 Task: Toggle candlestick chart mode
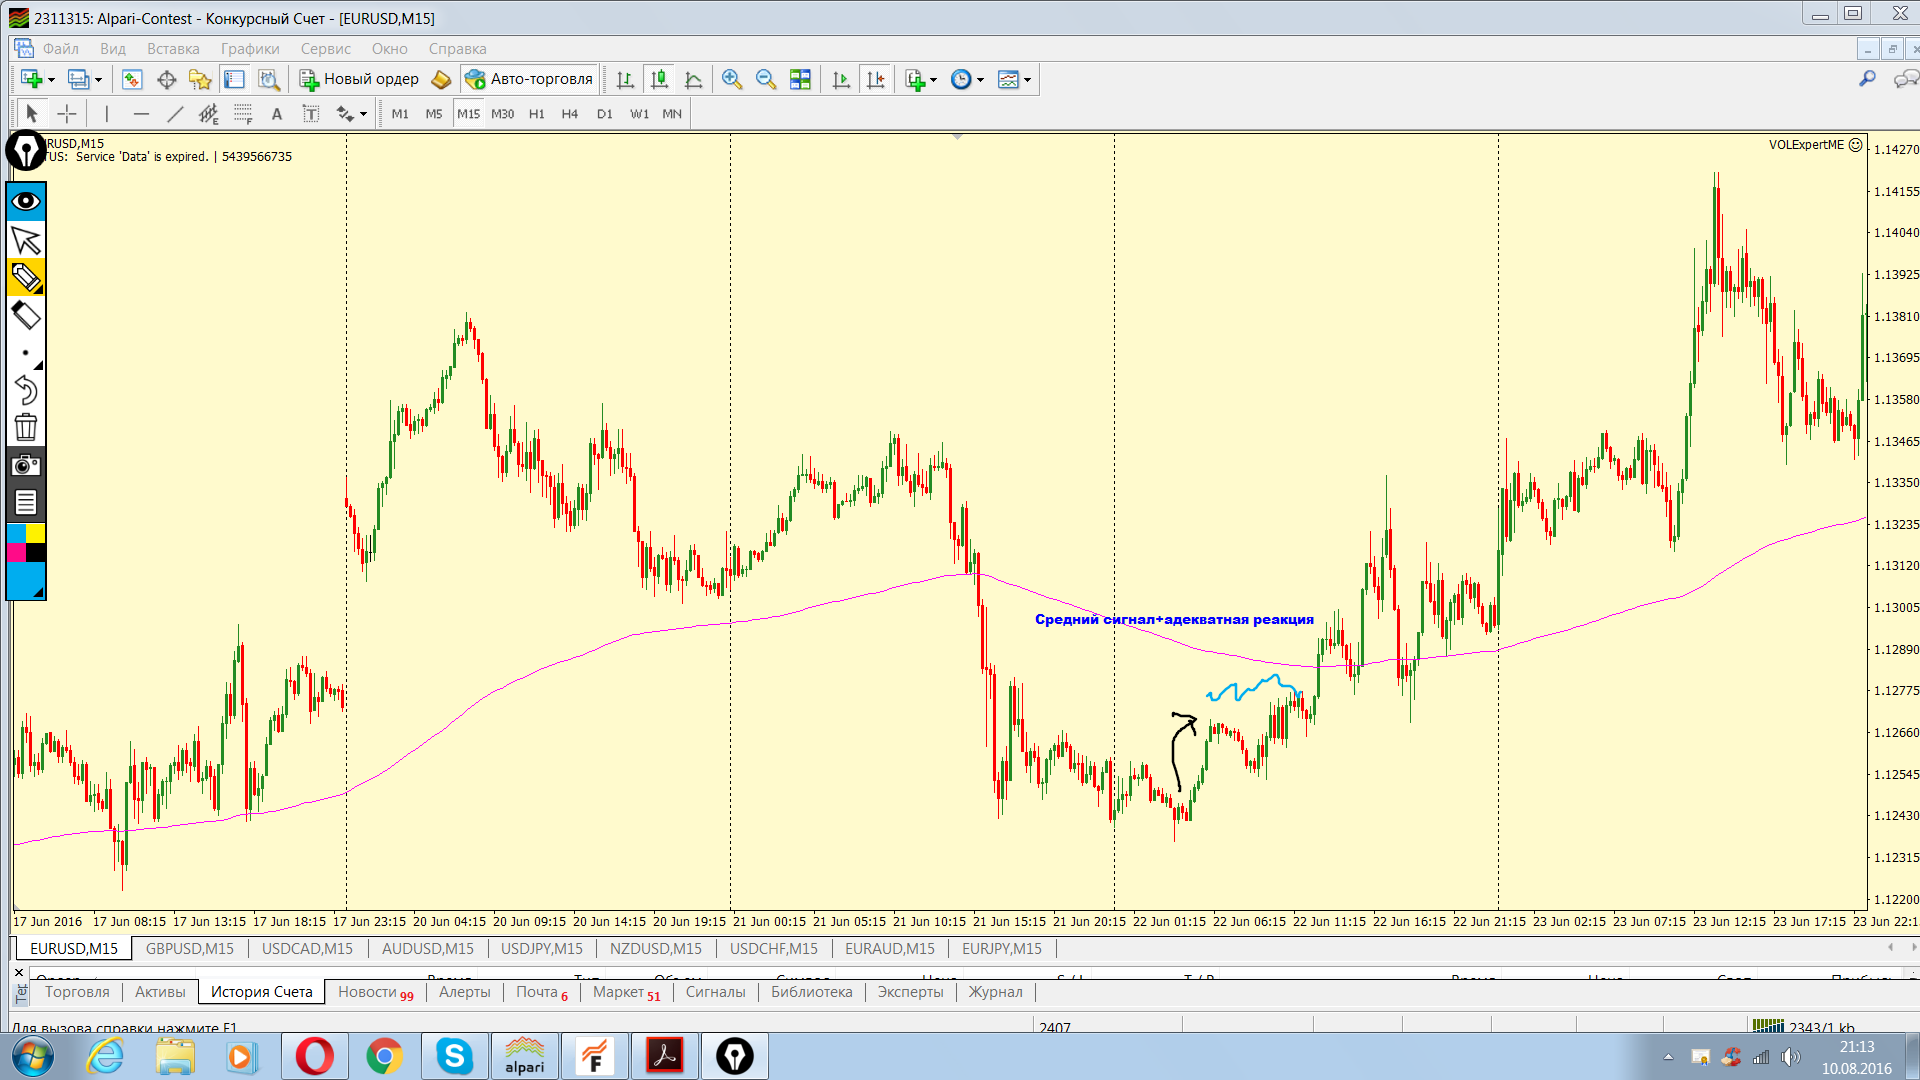(x=659, y=80)
